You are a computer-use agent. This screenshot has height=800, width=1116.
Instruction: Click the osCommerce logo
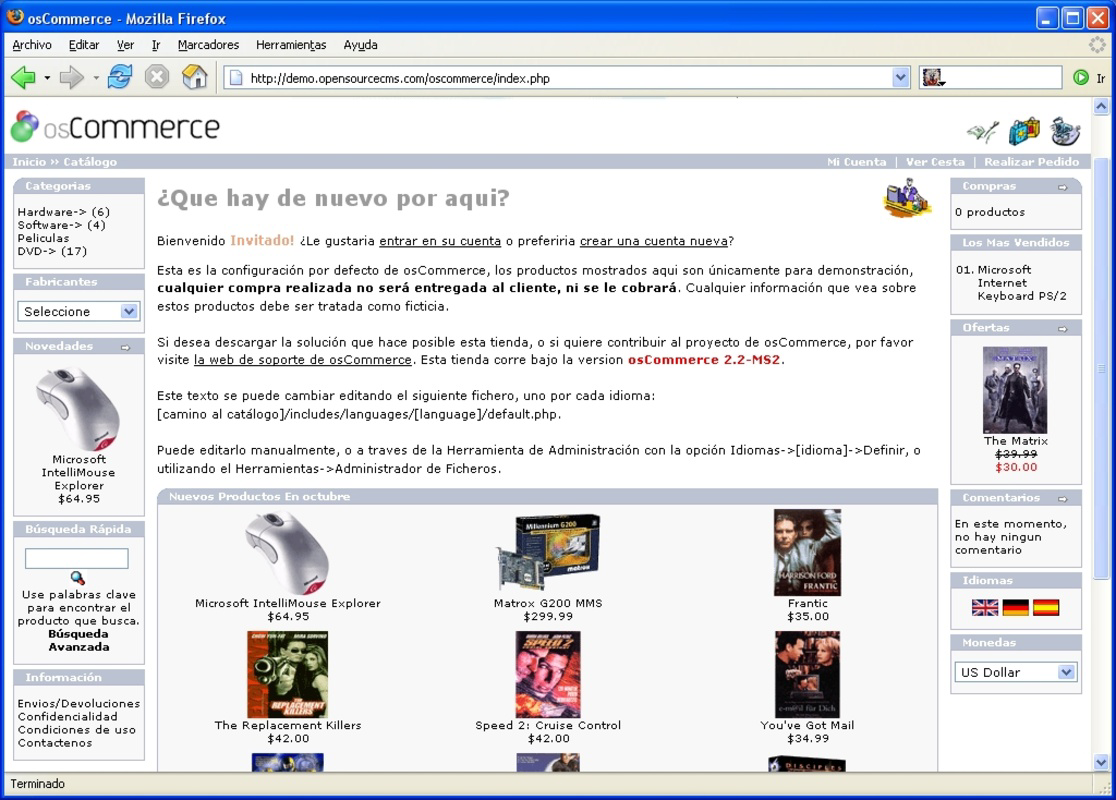[x=115, y=127]
